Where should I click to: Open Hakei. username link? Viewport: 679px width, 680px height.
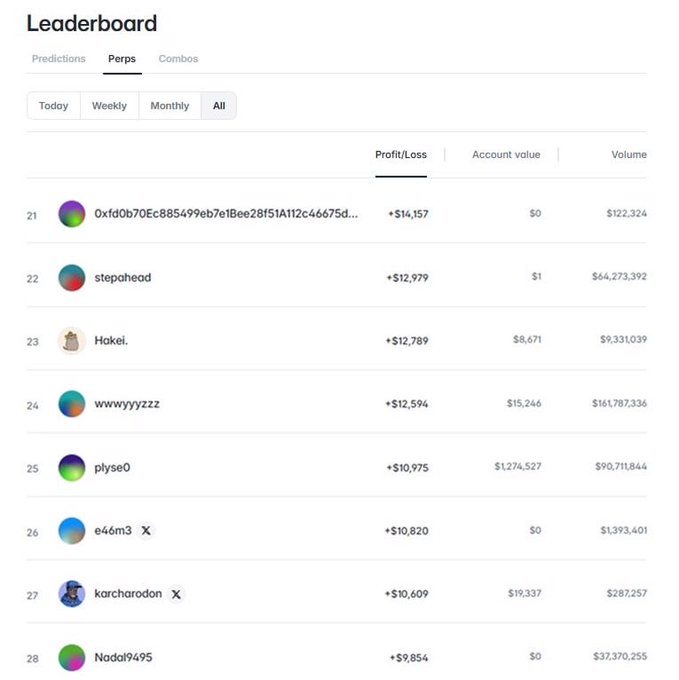(111, 340)
